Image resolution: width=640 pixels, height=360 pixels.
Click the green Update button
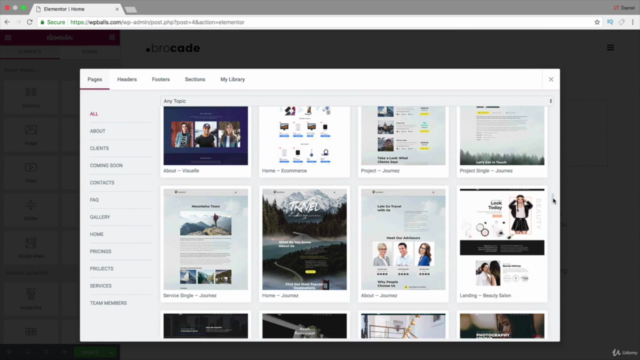[90, 352]
